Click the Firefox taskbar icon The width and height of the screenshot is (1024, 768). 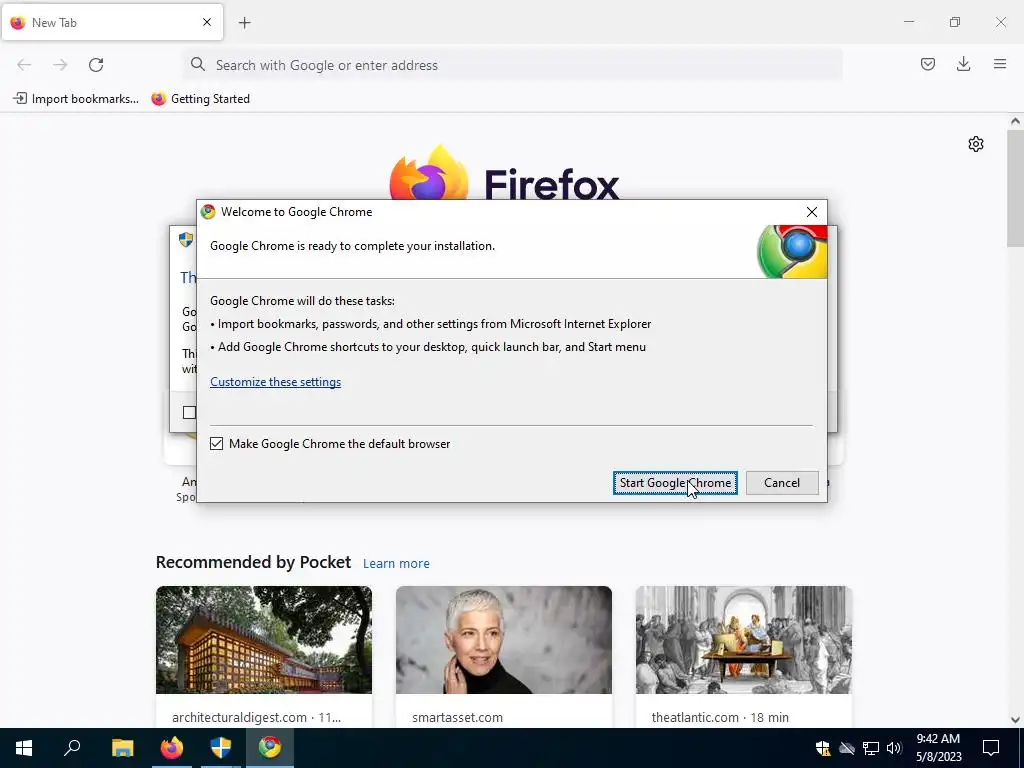click(172, 748)
